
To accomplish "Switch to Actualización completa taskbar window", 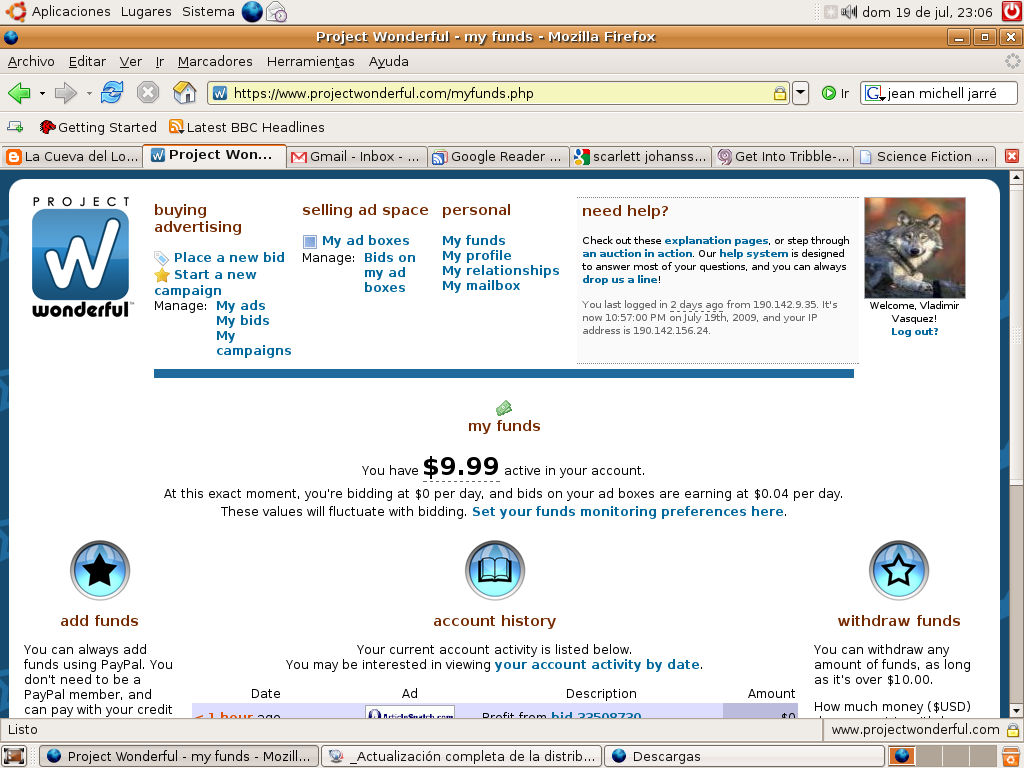I will tap(462, 756).
